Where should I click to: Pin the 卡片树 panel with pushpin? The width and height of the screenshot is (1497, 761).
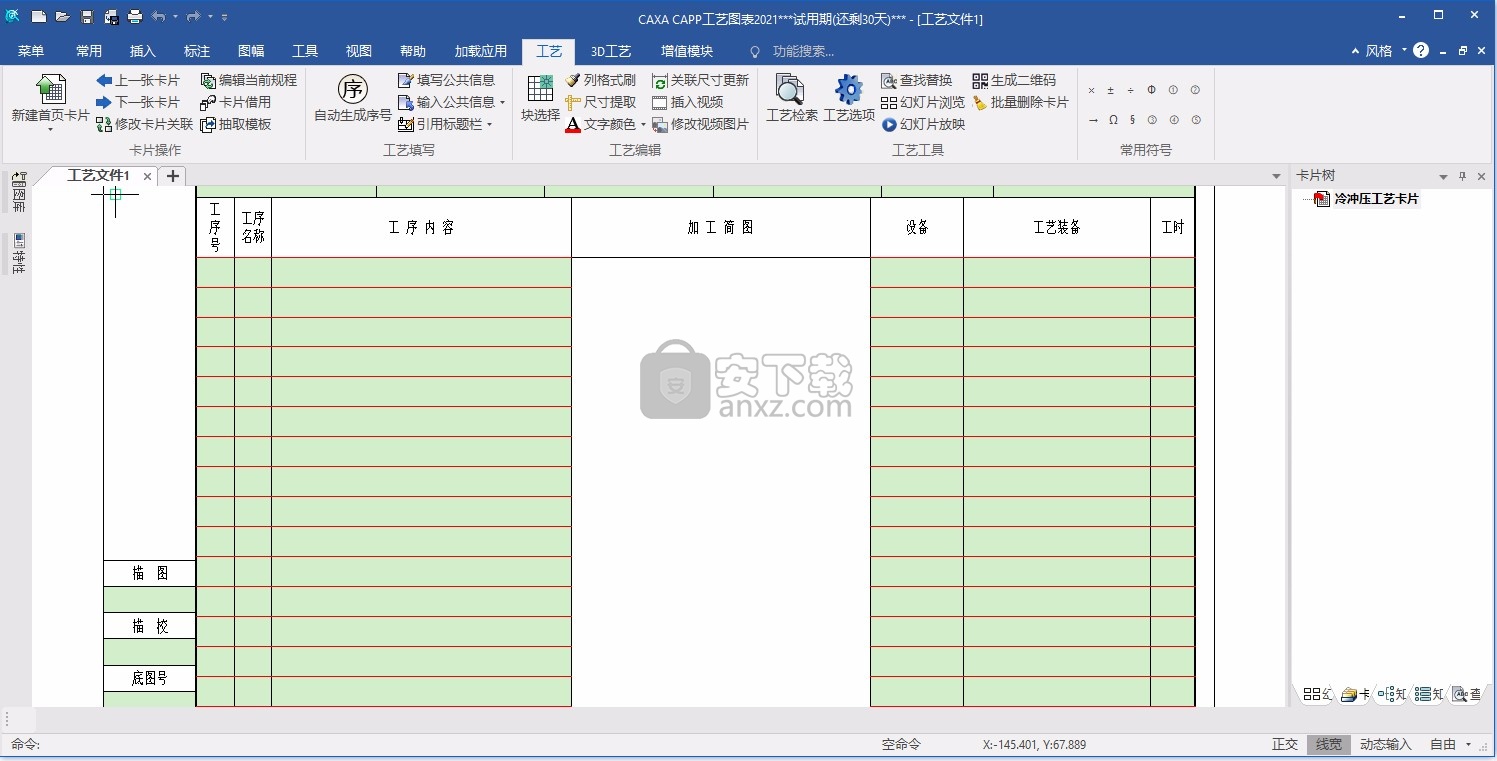pos(1462,176)
